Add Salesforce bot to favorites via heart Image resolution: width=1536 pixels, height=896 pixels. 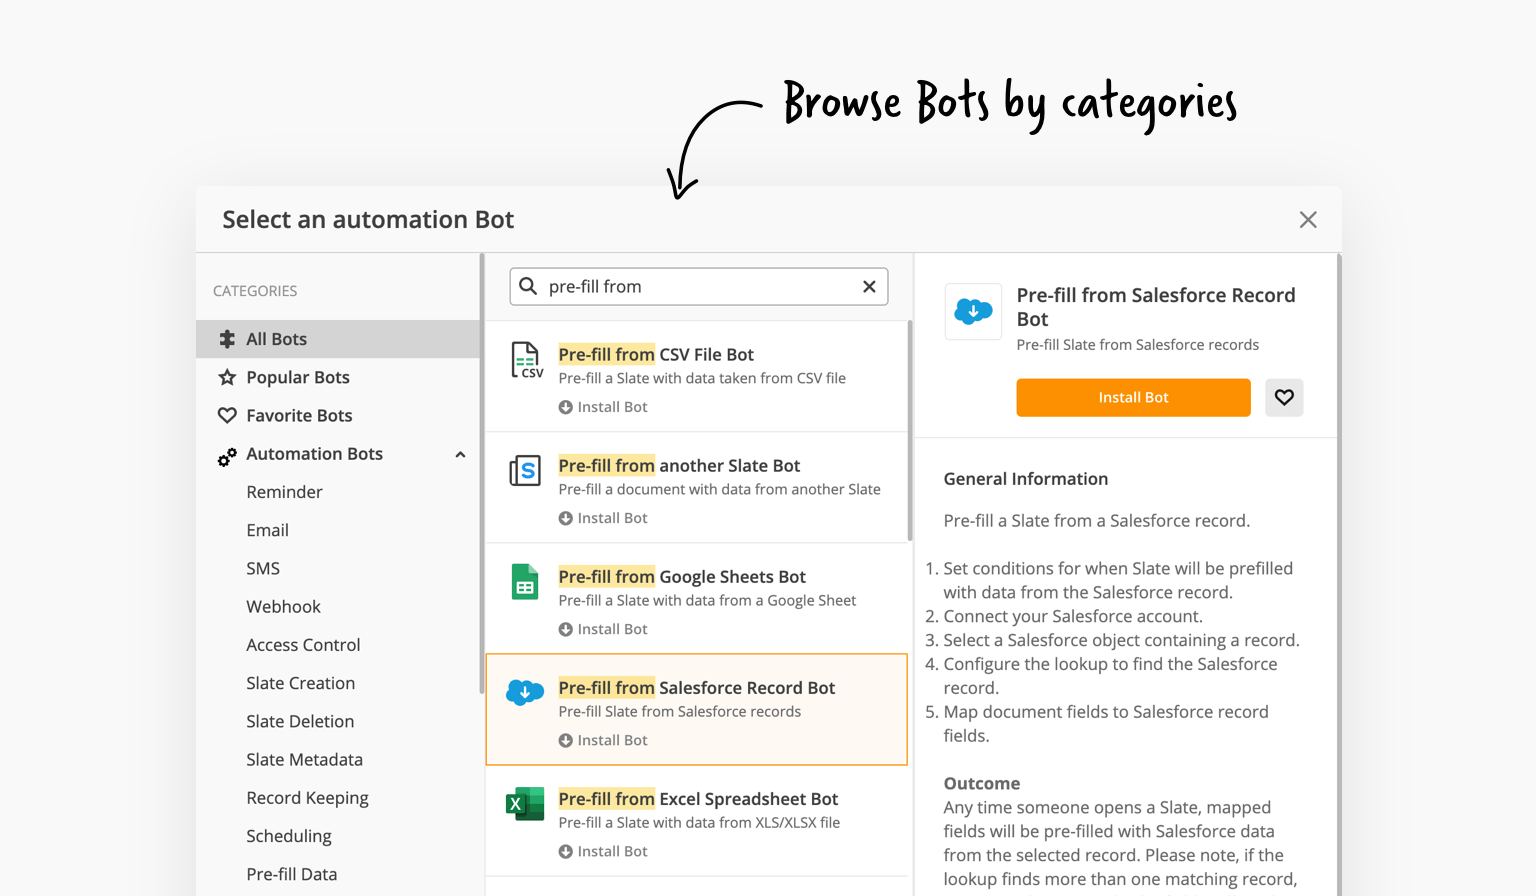pos(1284,398)
